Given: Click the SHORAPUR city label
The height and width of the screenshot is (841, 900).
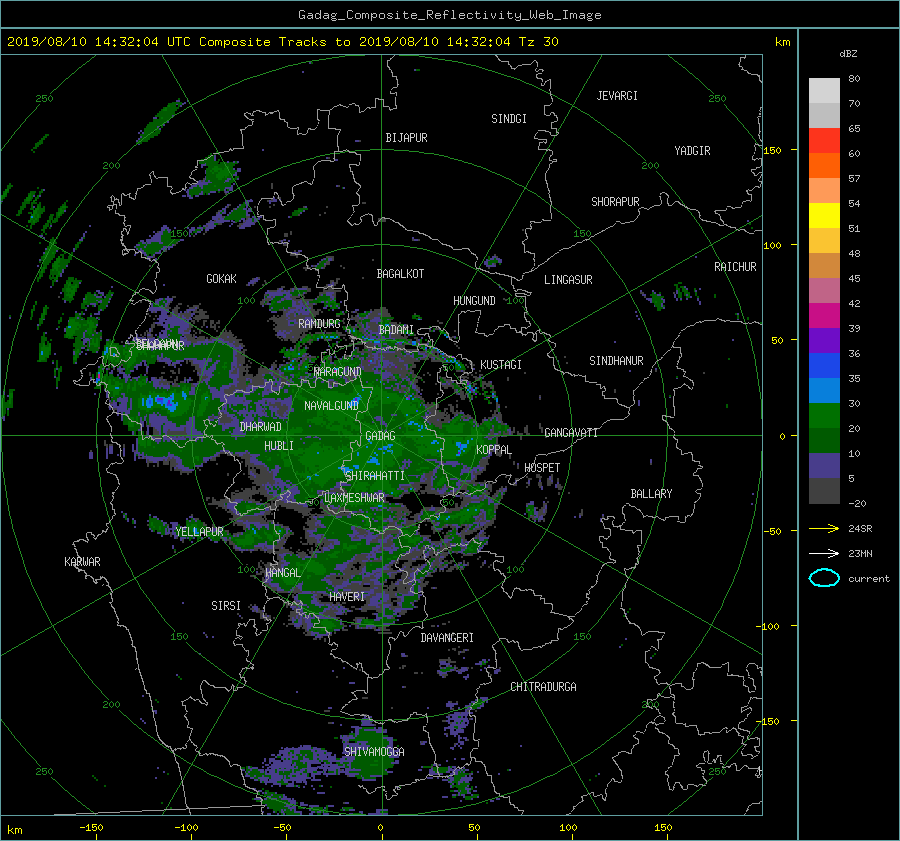Looking at the screenshot, I should [x=615, y=202].
